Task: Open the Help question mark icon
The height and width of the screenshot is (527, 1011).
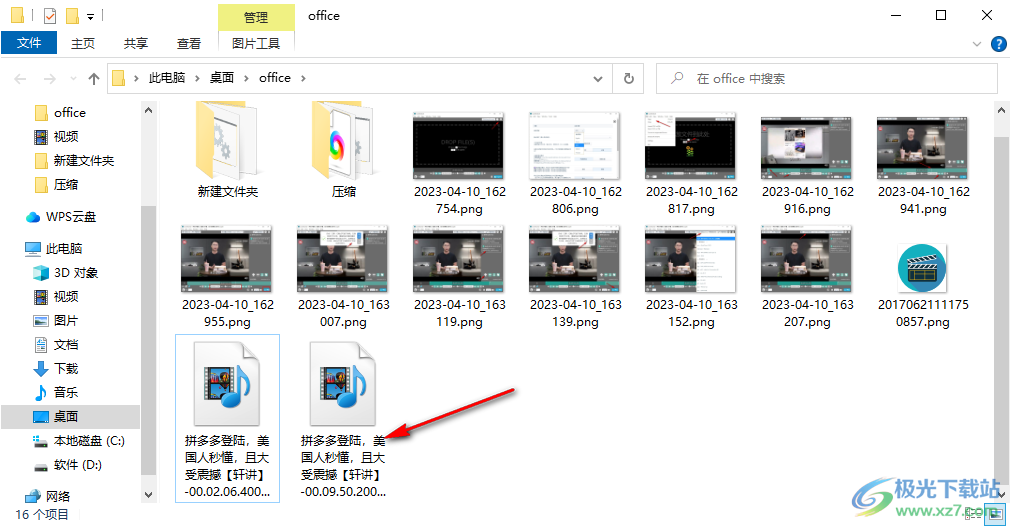Action: (x=998, y=44)
